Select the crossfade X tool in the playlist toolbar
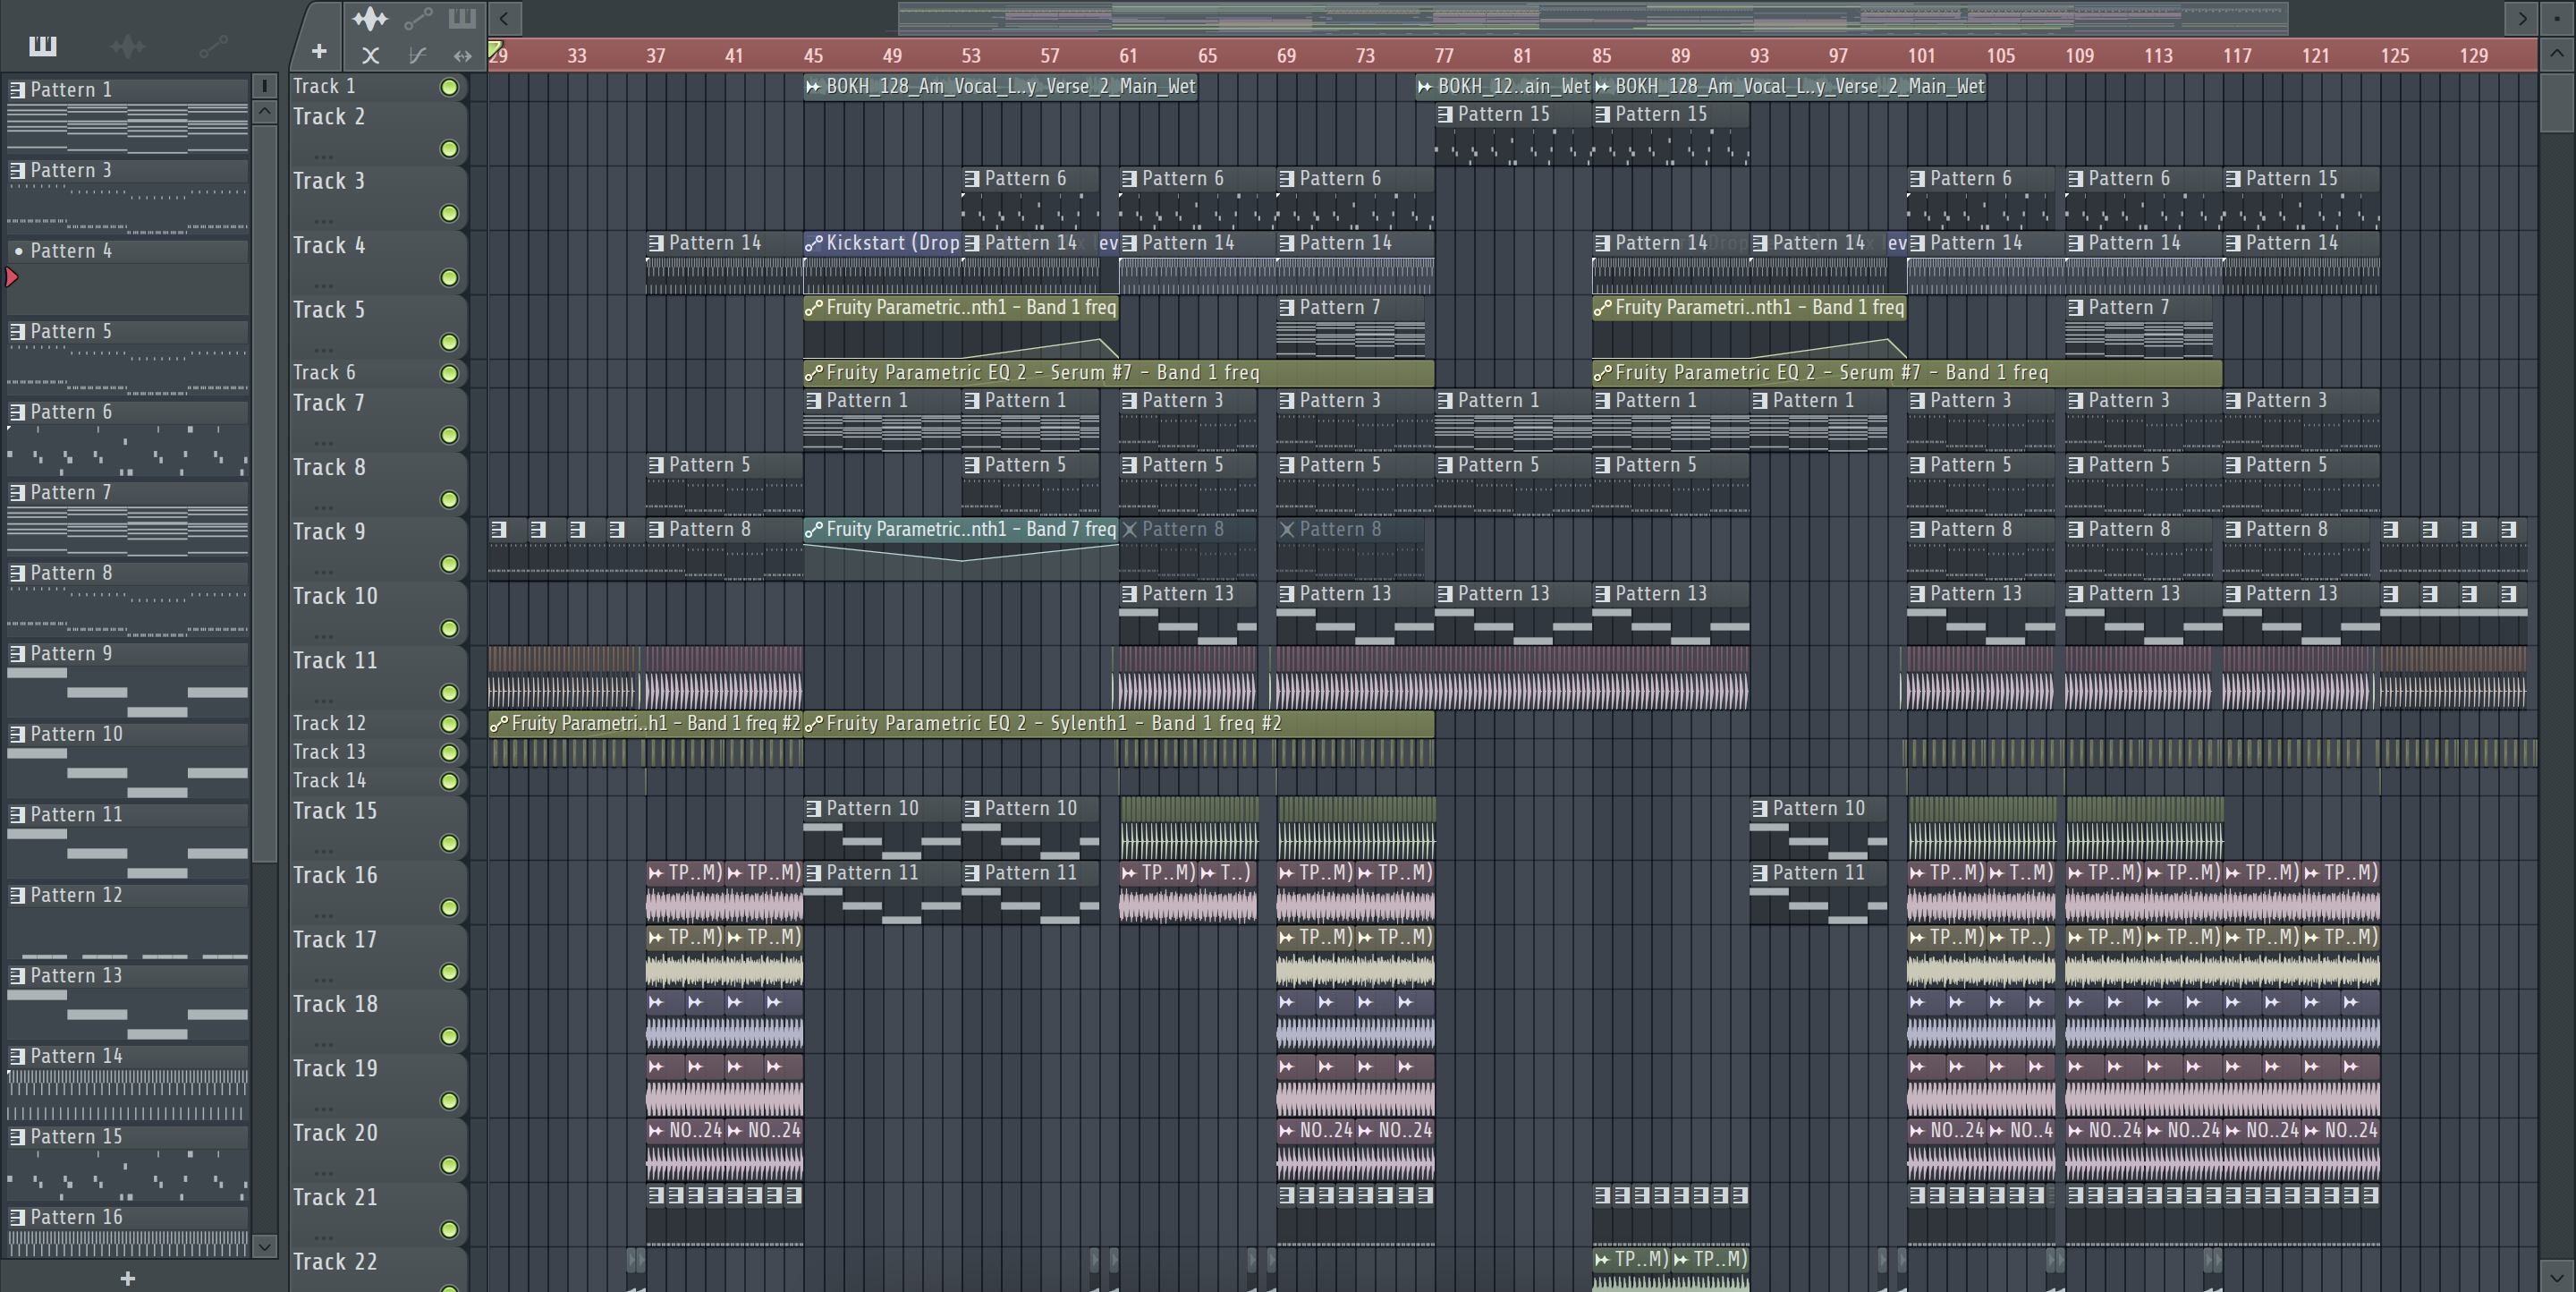This screenshot has width=2576, height=1292. click(x=370, y=55)
